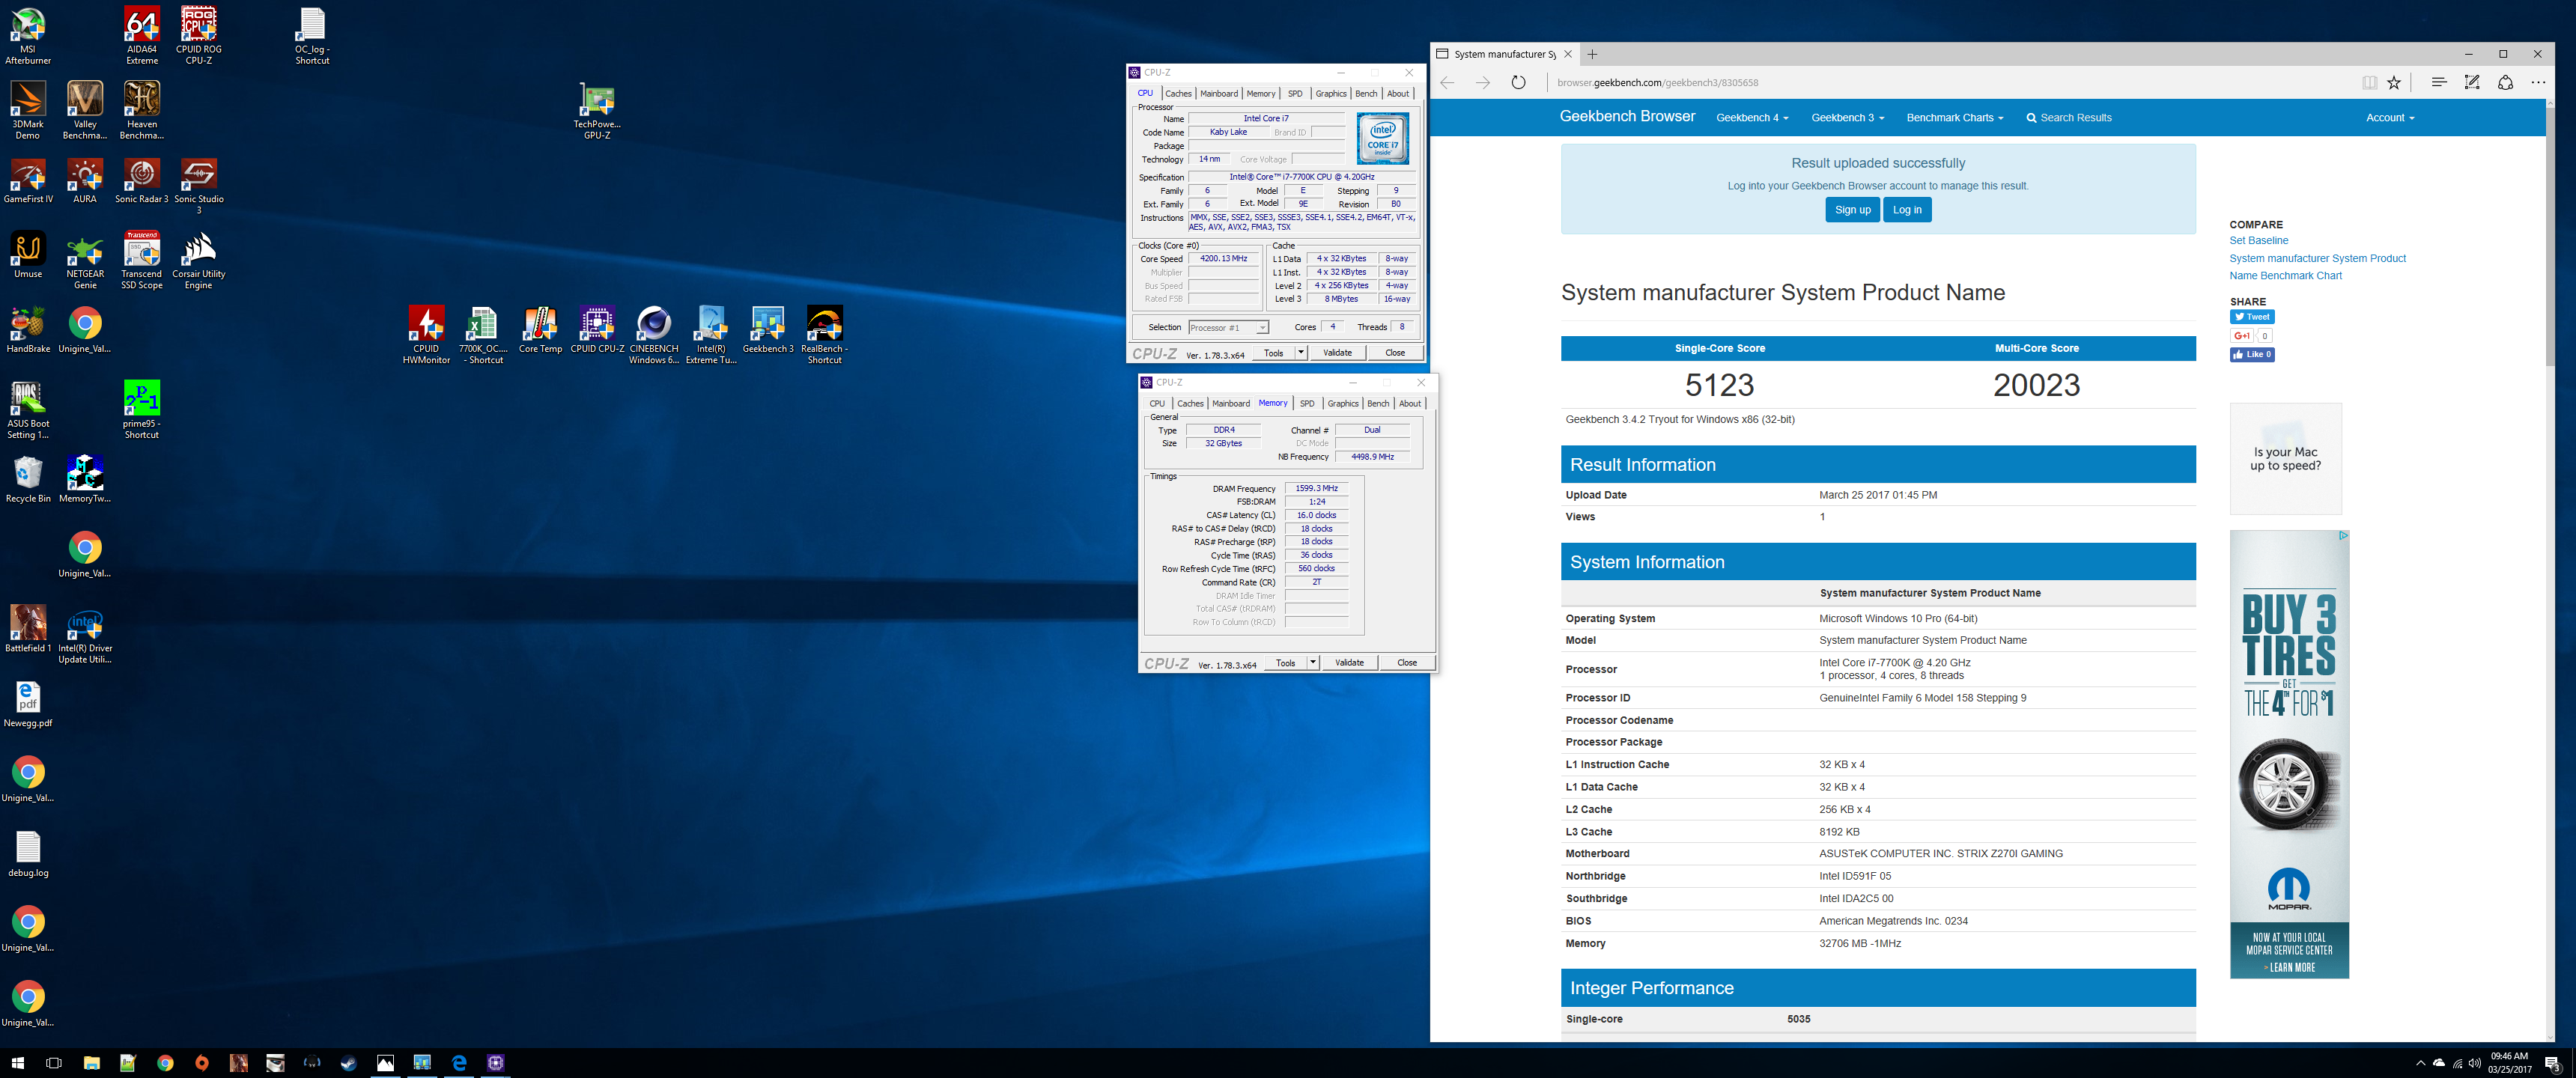Click taskbar clock showing 09:46 AM

click(2509, 1063)
